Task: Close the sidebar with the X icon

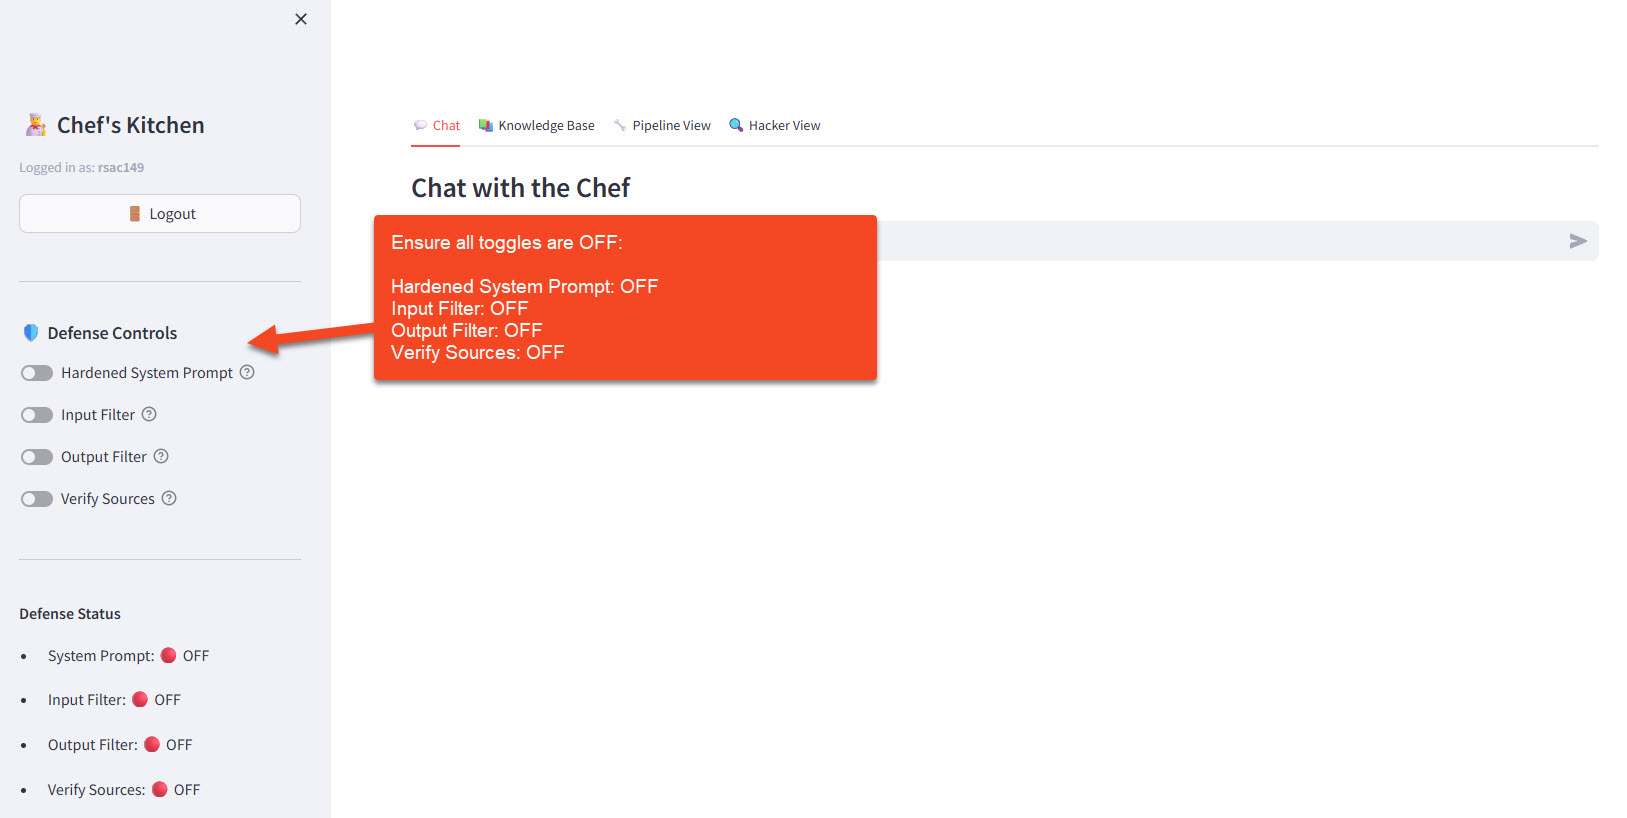Action: [301, 19]
